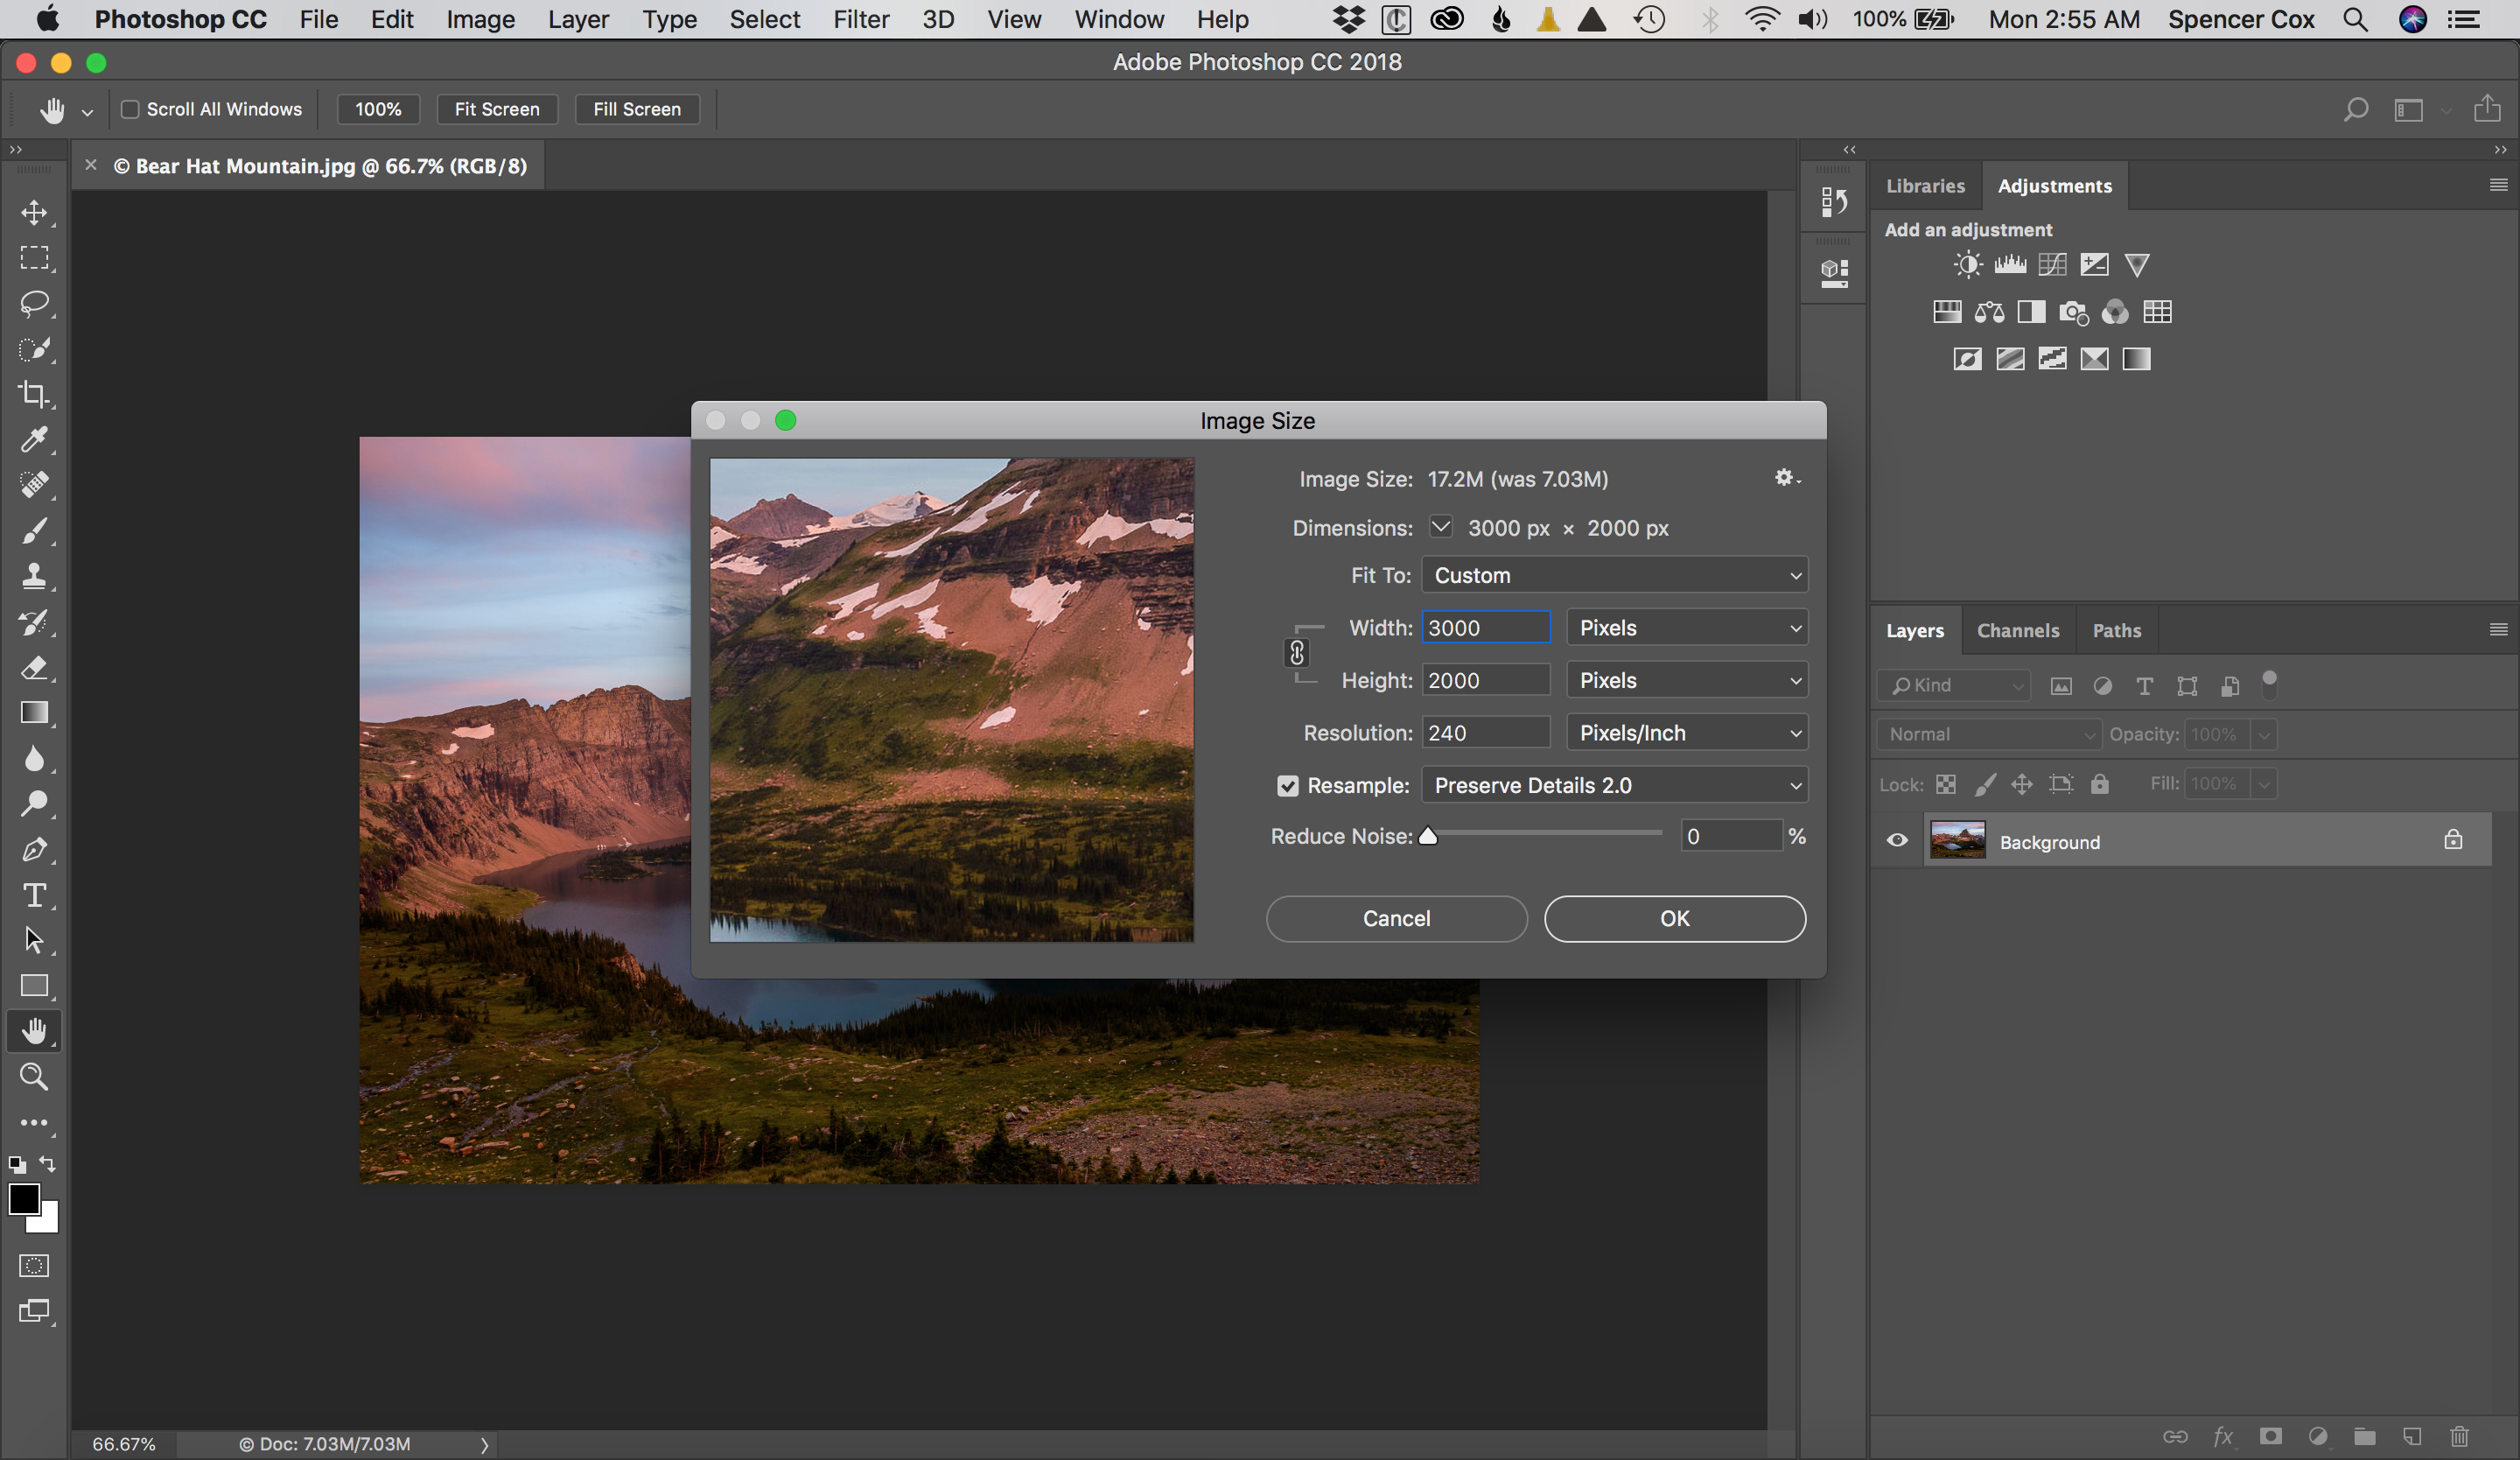This screenshot has height=1460, width=2520.
Task: Drag the Reduce Noise percentage slider
Action: click(1428, 836)
